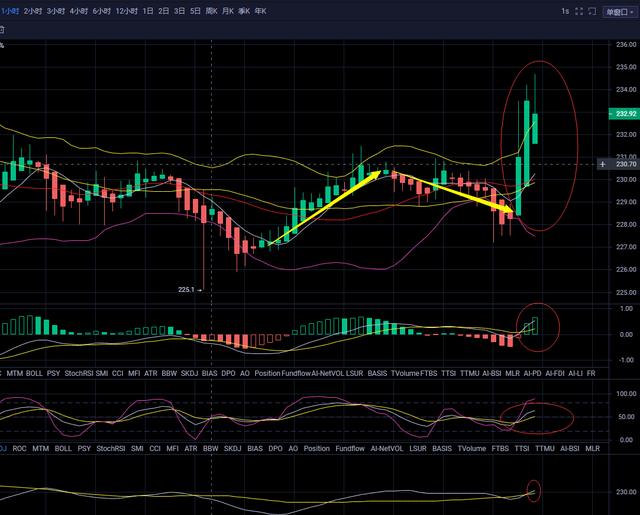640x515 pixels.
Task: Select the 周K weekly candle period
Action: 212,11
